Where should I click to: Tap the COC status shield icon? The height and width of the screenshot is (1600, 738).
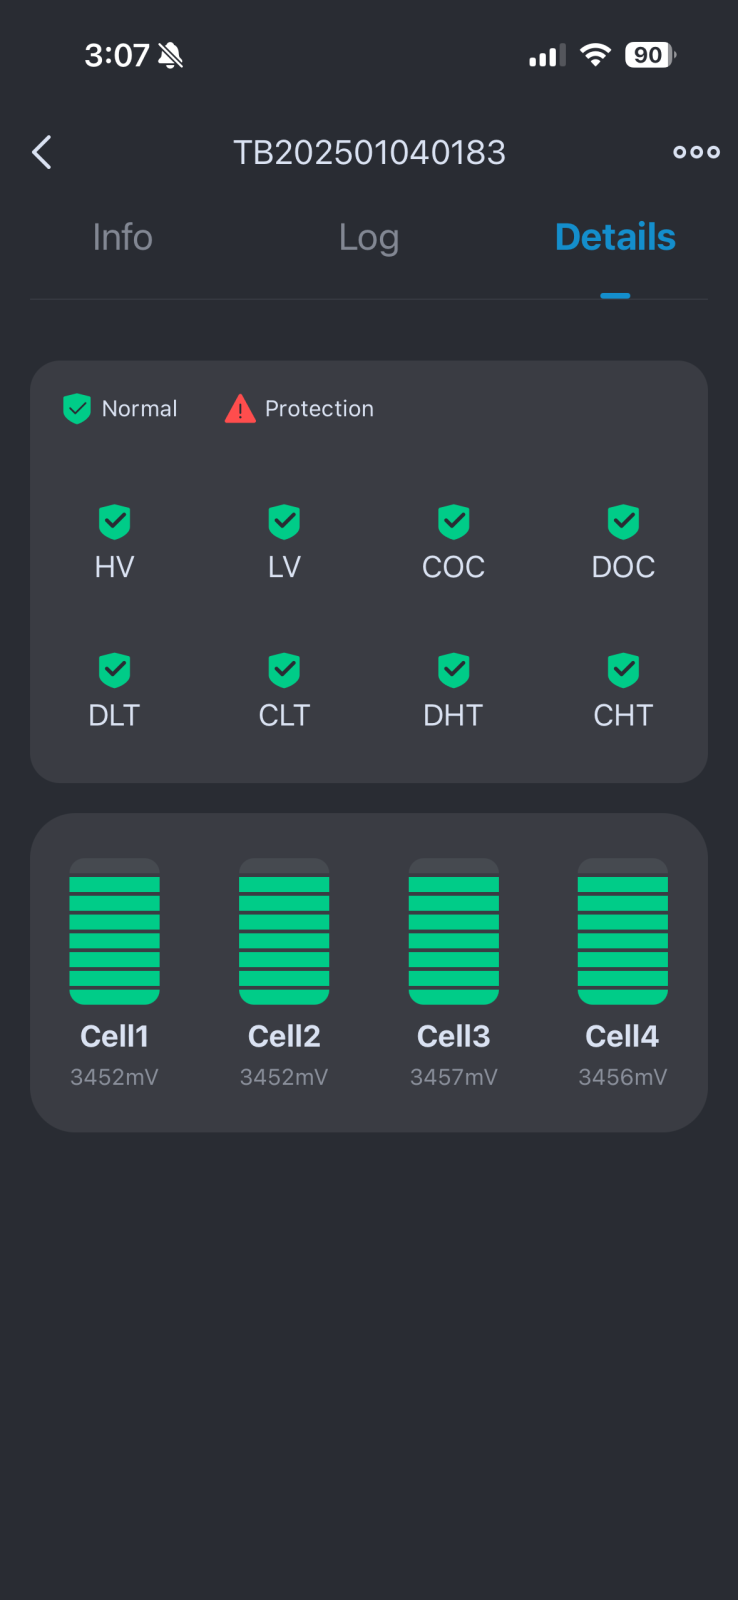click(454, 521)
